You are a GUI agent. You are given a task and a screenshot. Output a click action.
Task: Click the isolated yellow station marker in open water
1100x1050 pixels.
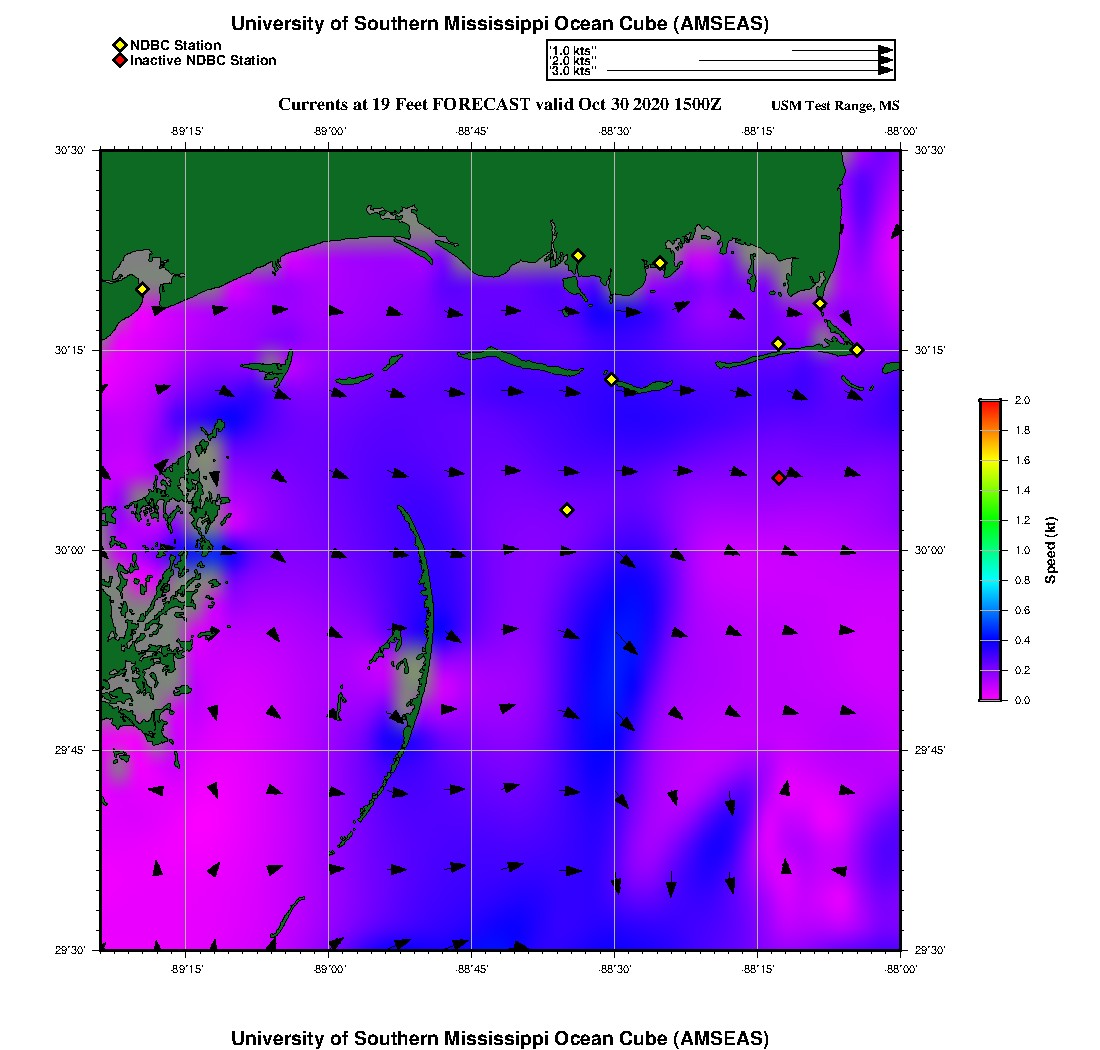coord(567,510)
